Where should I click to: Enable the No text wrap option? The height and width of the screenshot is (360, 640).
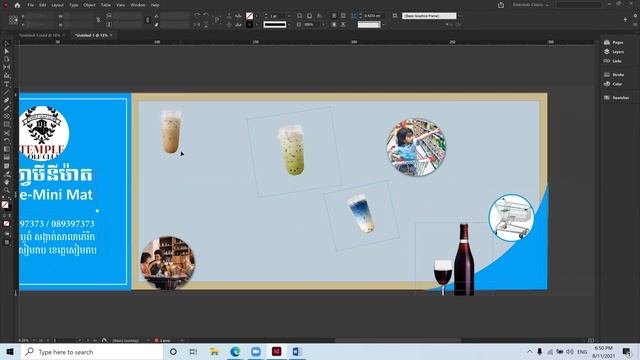[x=334, y=16]
